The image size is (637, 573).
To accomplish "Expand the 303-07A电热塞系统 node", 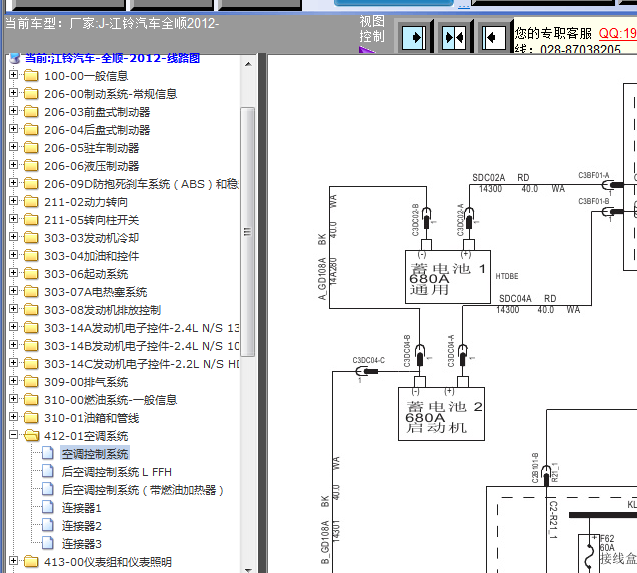I will tap(13, 291).
